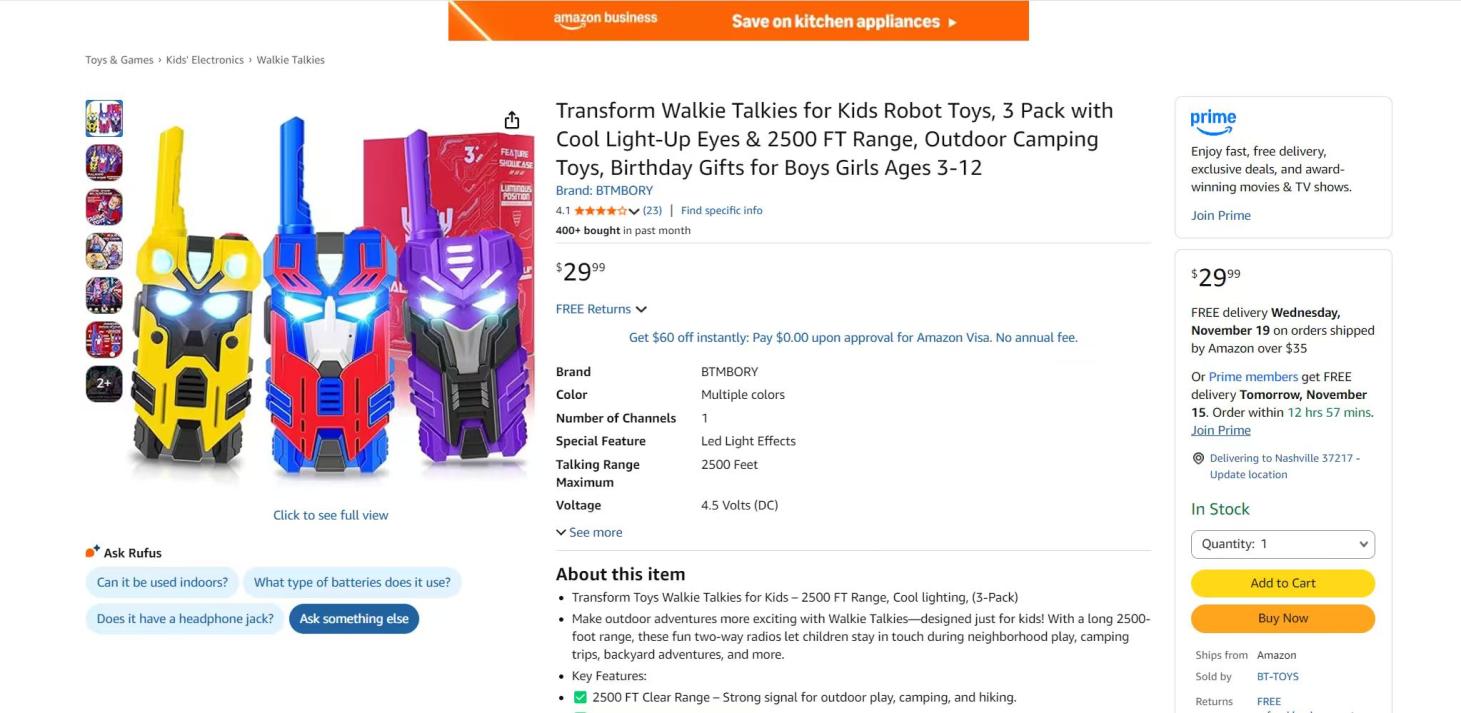Click the Ask Rufus icon
The width and height of the screenshot is (1461, 713).
coord(92,552)
